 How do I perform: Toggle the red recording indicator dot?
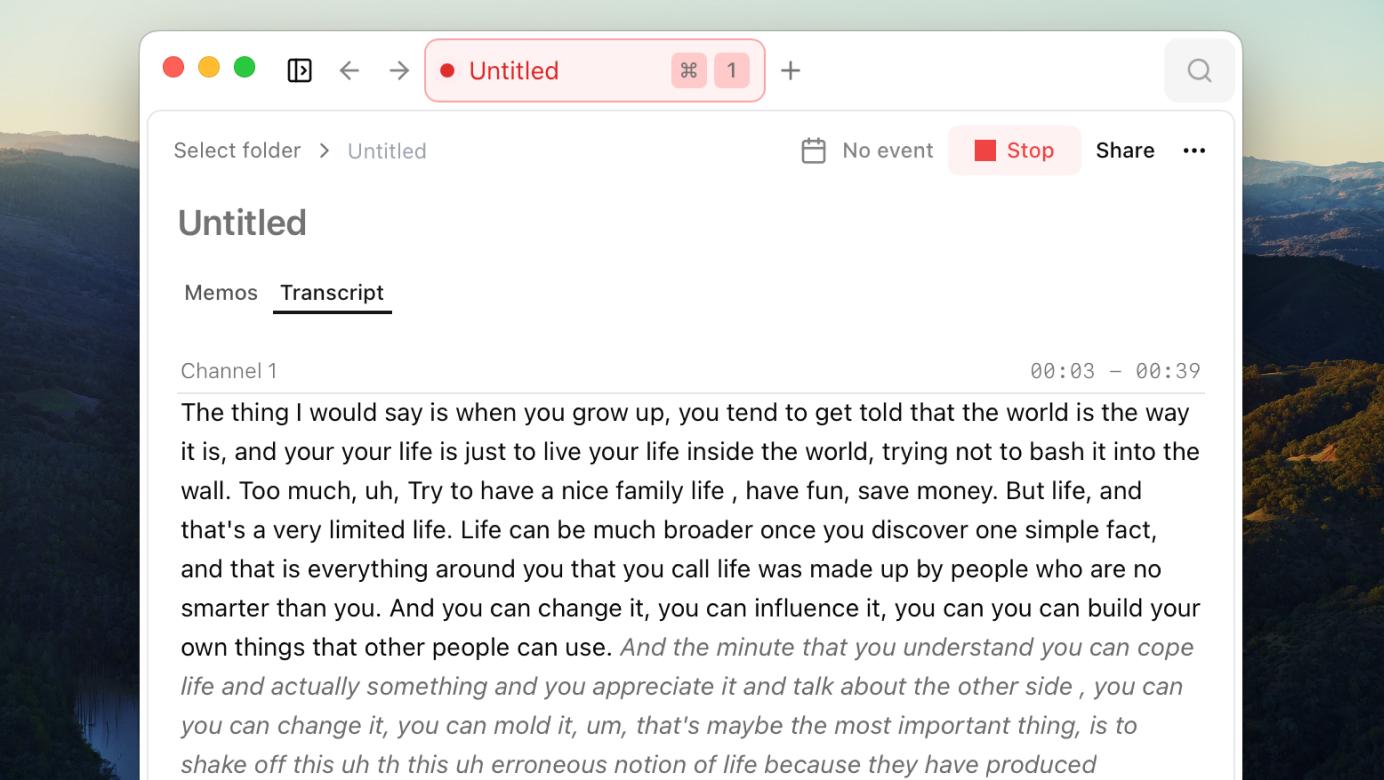pyautogui.click(x=448, y=70)
